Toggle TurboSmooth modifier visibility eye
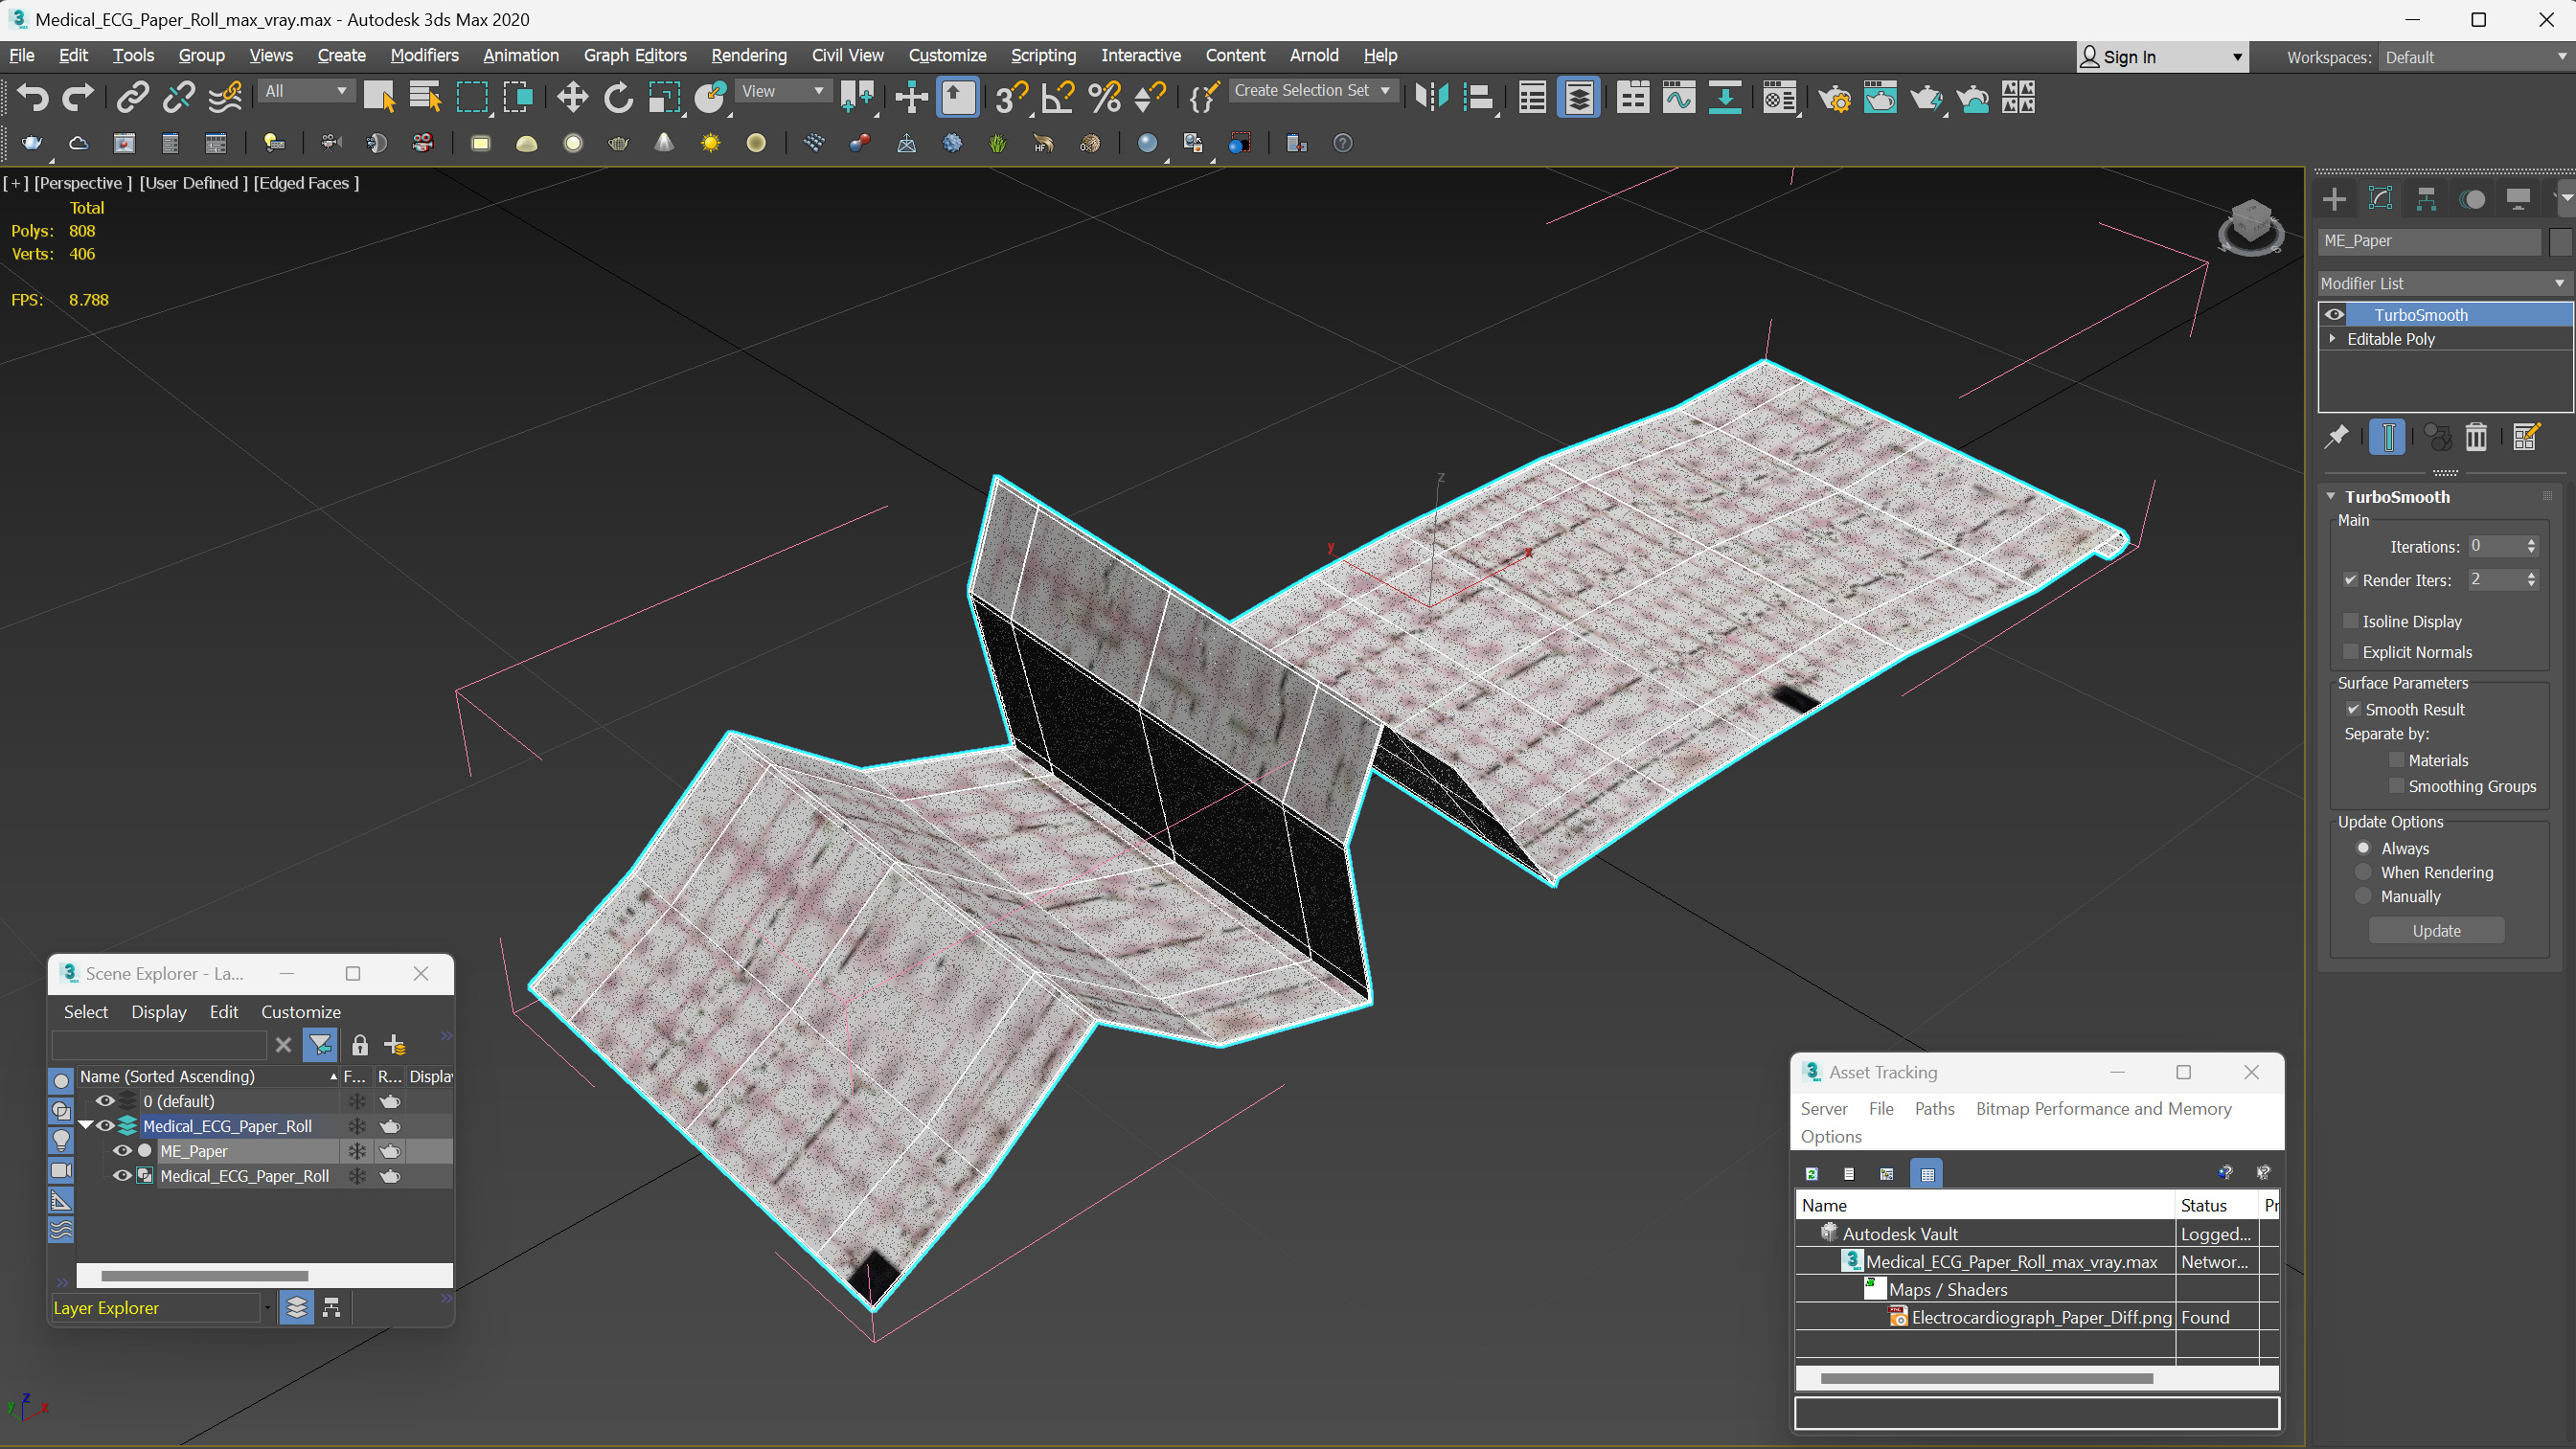 tap(2334, 314)
